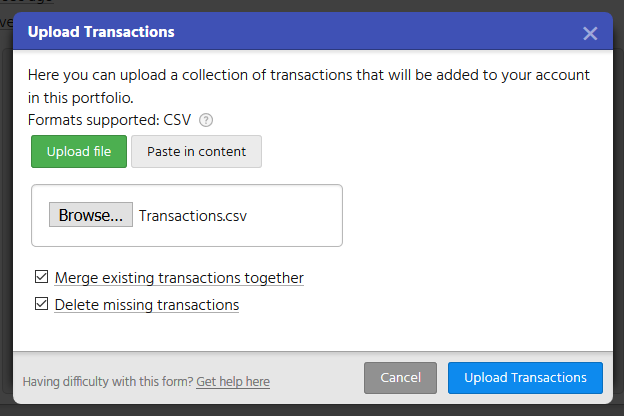Click the Transactions.csv file name
This screenshot has height=416, width=624.
(192, 215)
